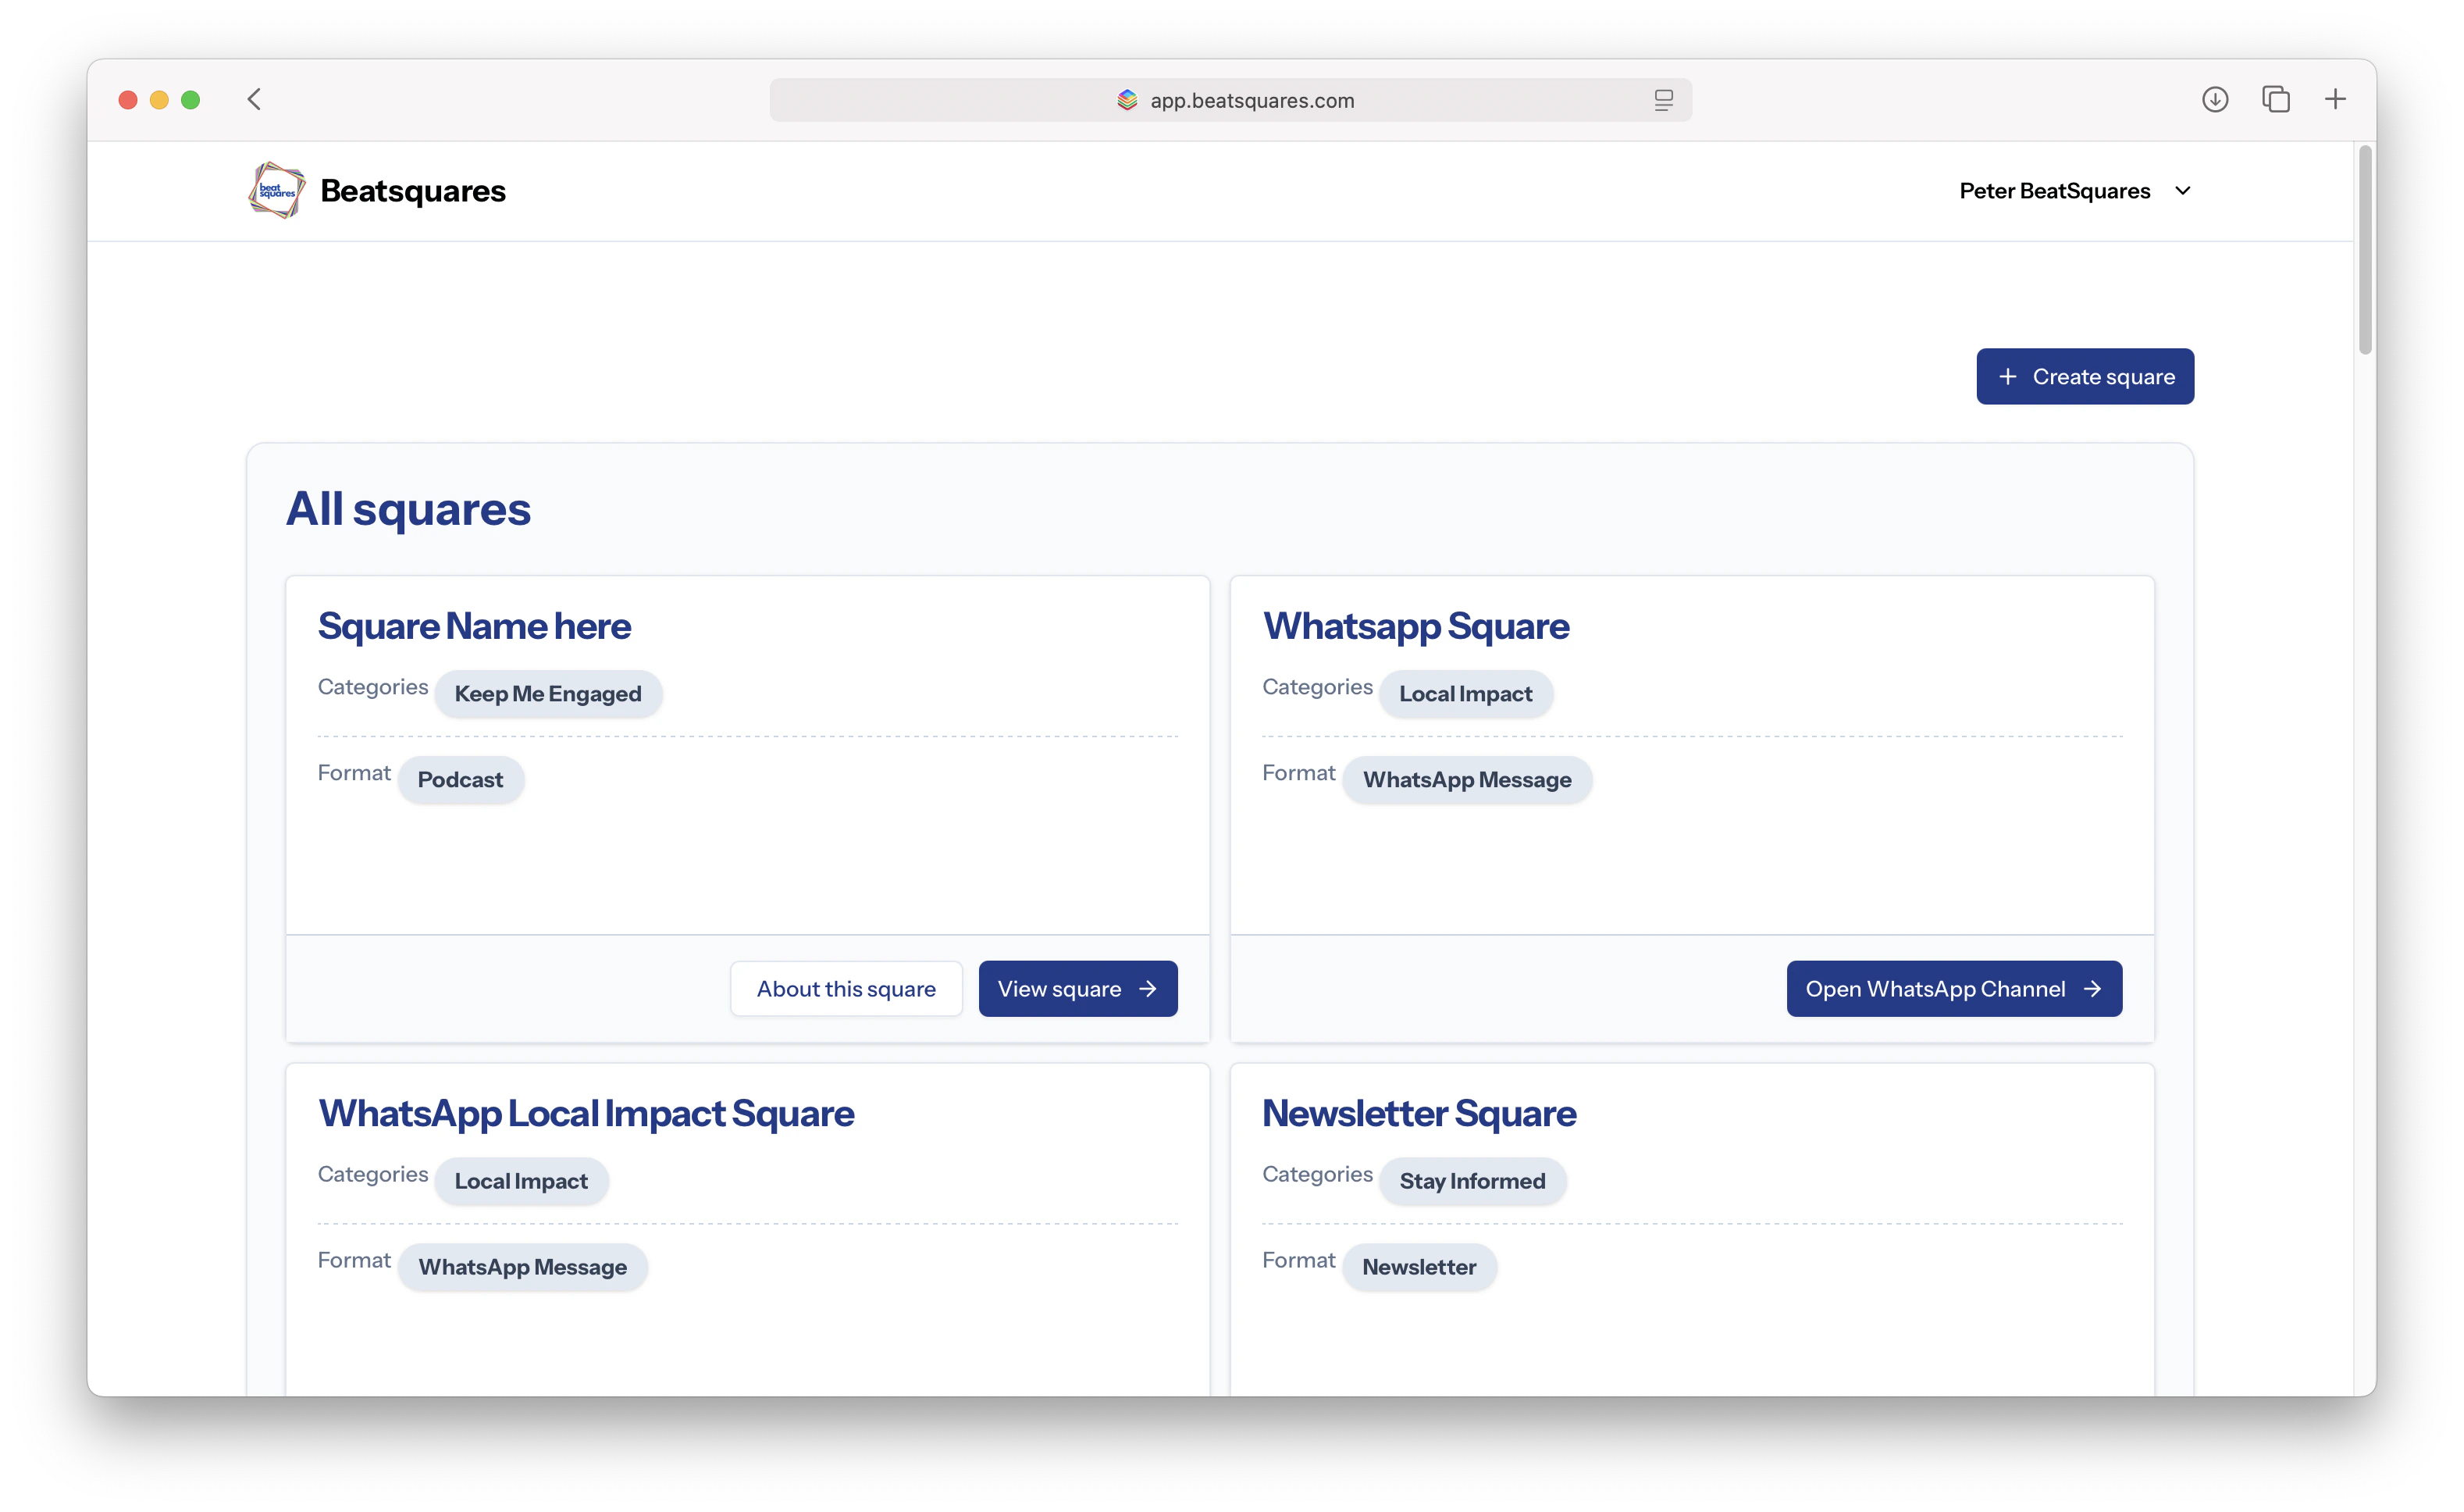Select the Keep Me Engaged category pill
This screenshot has height=1512, width=2464.
pyautogui.click(x=548, y=693)
